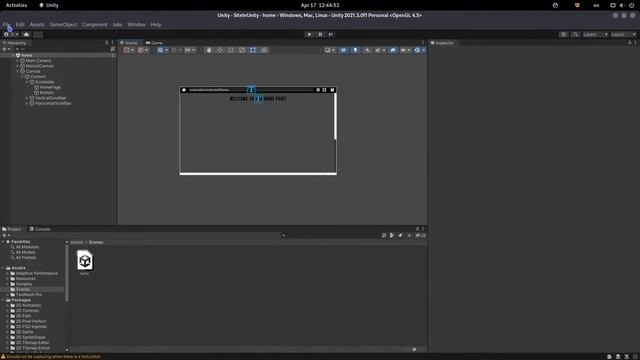This screenshot has height=360, width=640.
Task: Switch to the Game view tab
Action: pos(154,43)
